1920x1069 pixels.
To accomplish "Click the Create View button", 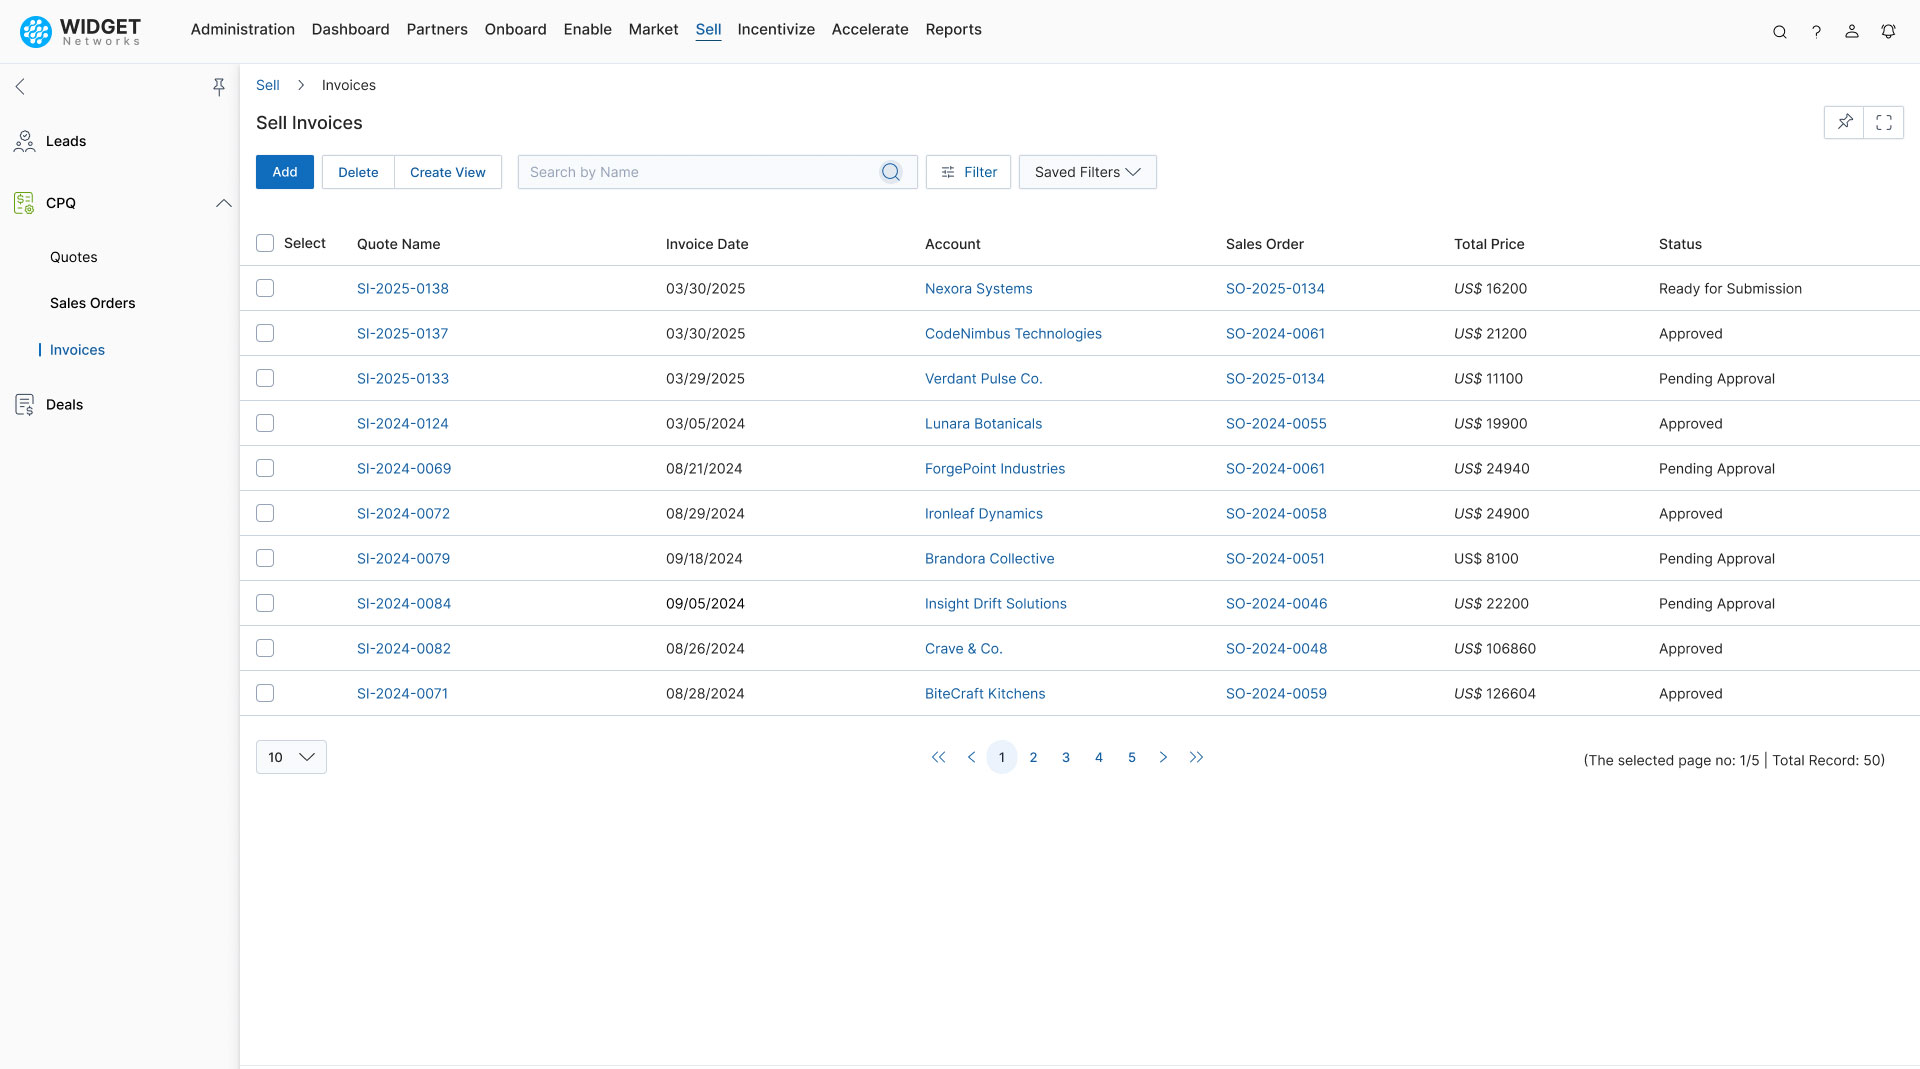I will 448,172.
